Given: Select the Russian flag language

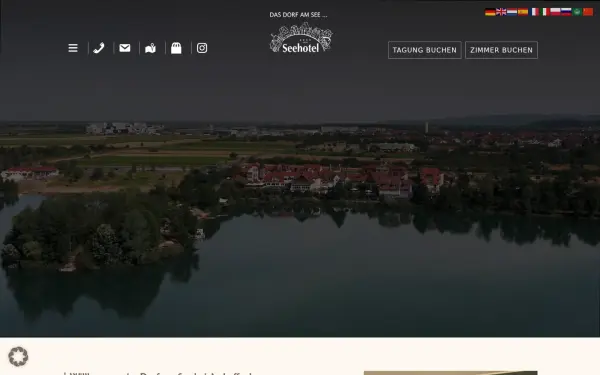Looking at the screenshot, I should click(566, 12).
